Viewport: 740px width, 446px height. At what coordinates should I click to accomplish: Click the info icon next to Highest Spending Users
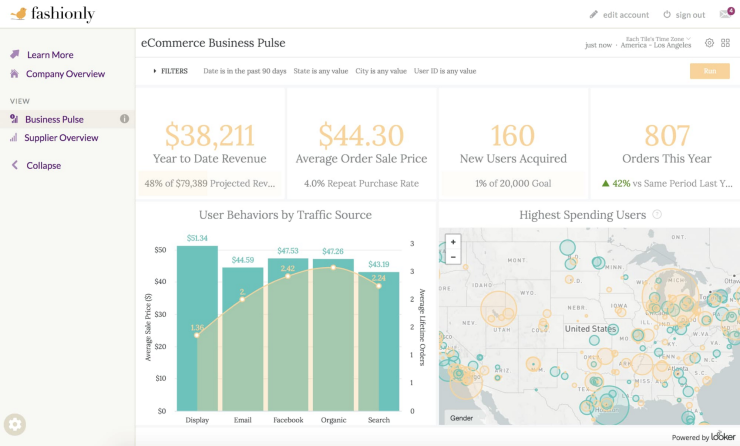point(657,215)
